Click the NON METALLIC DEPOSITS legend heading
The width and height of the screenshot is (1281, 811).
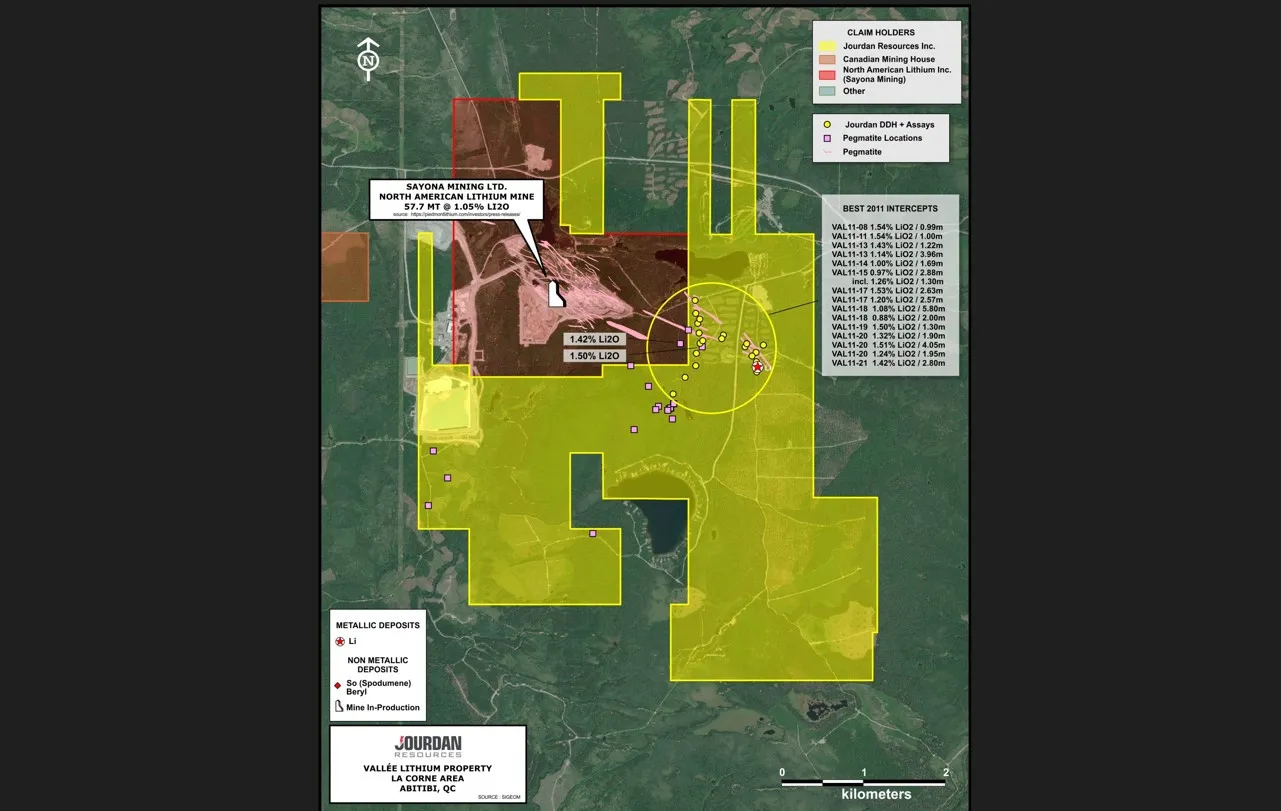click(378, 665)
